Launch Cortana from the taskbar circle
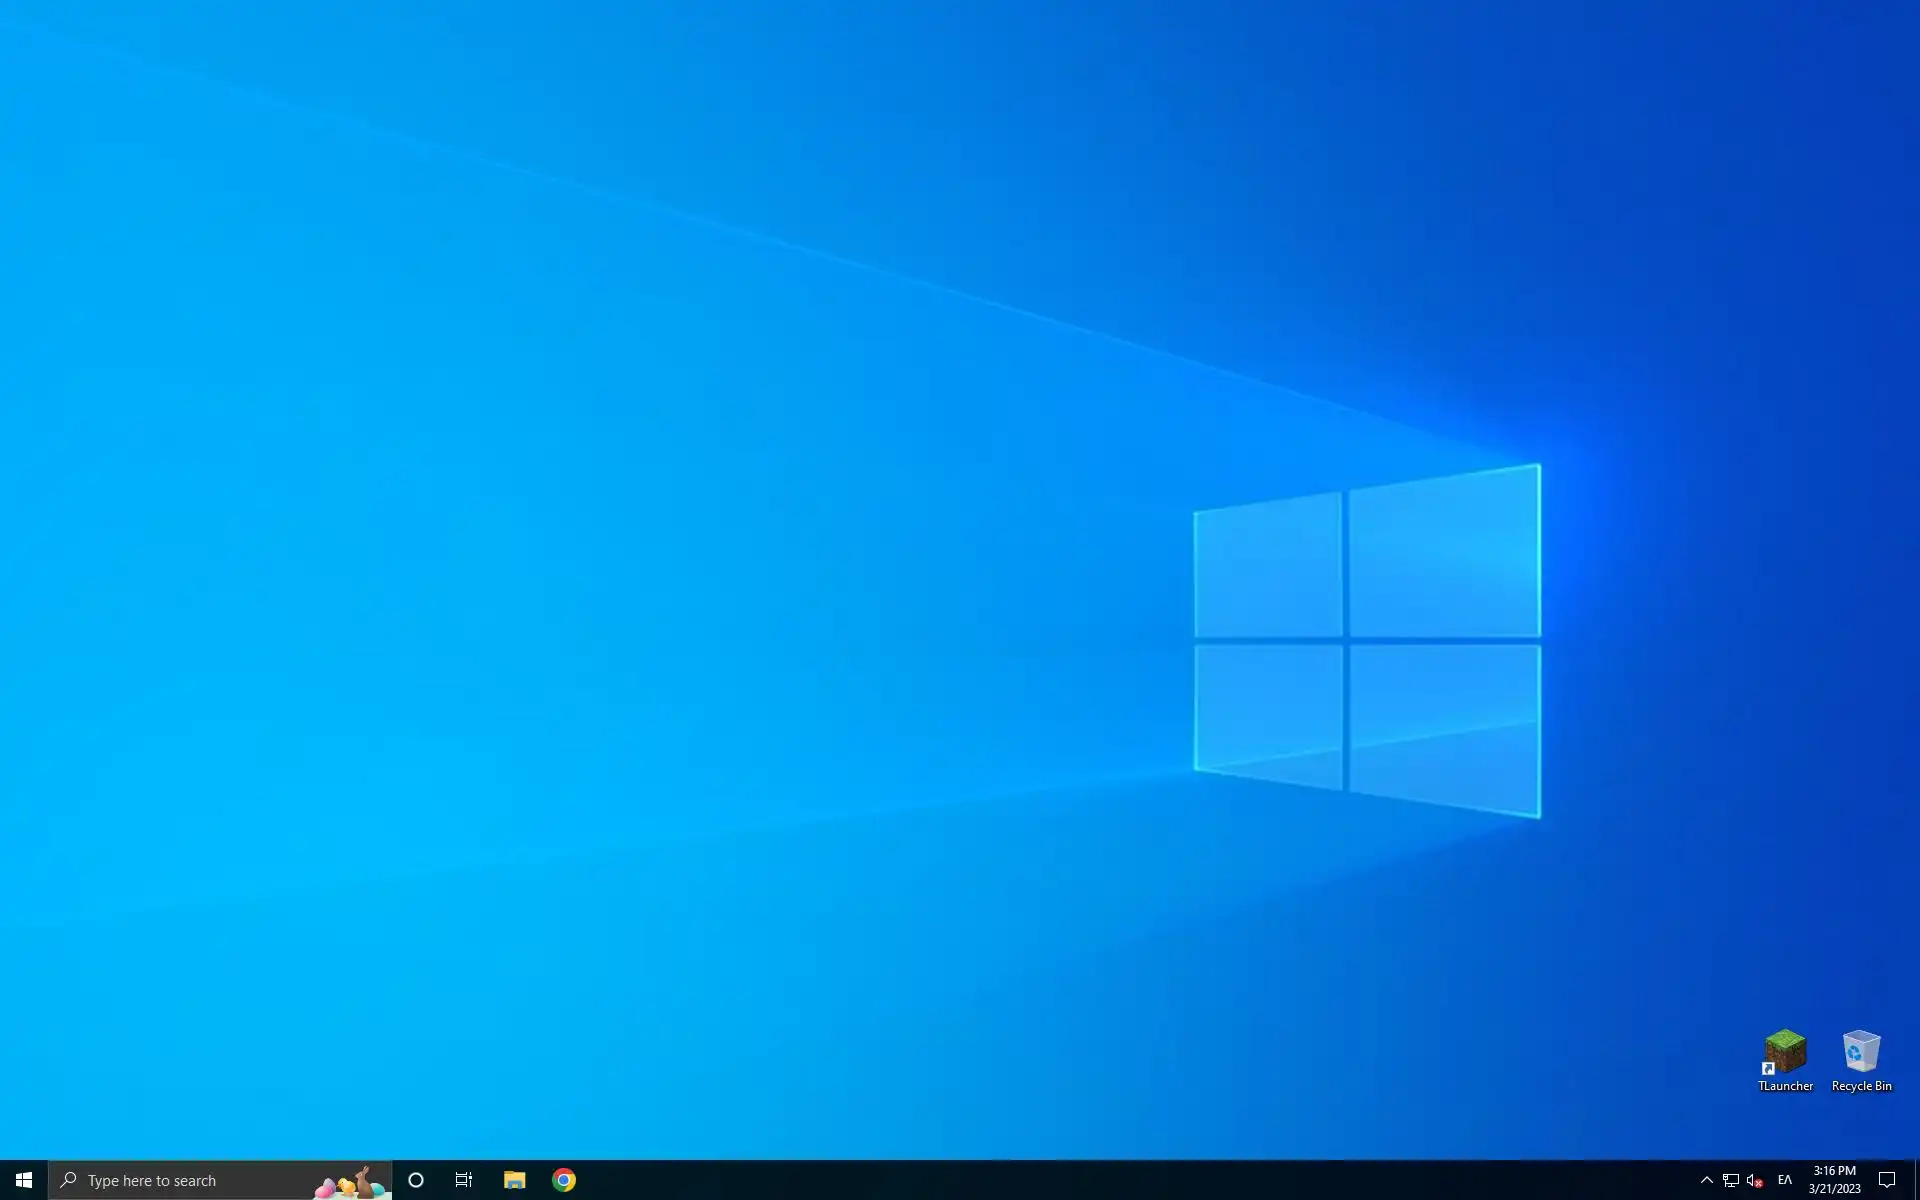This screenshot has height=1200, width=1920. click(416, 1180)
